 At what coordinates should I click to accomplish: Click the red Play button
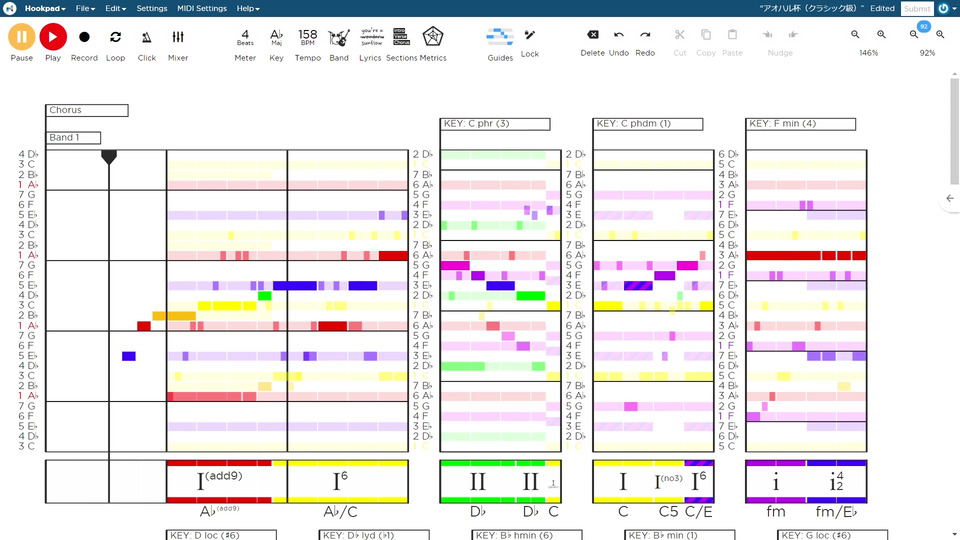53,37
